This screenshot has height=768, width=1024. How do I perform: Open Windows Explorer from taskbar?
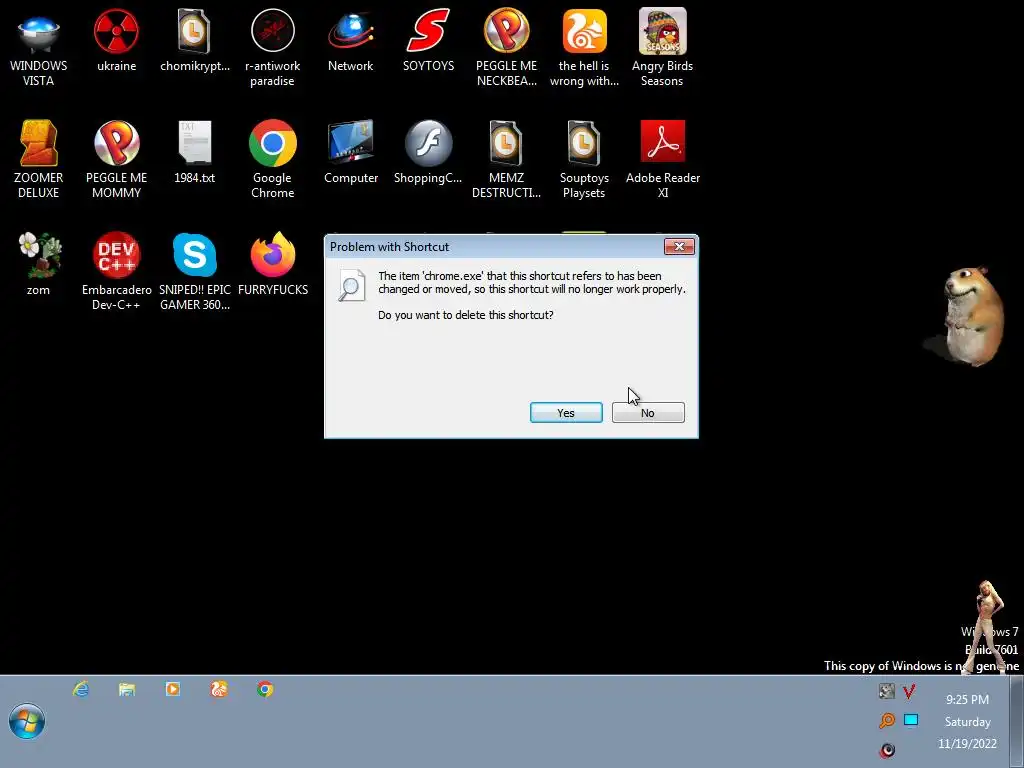127,689
